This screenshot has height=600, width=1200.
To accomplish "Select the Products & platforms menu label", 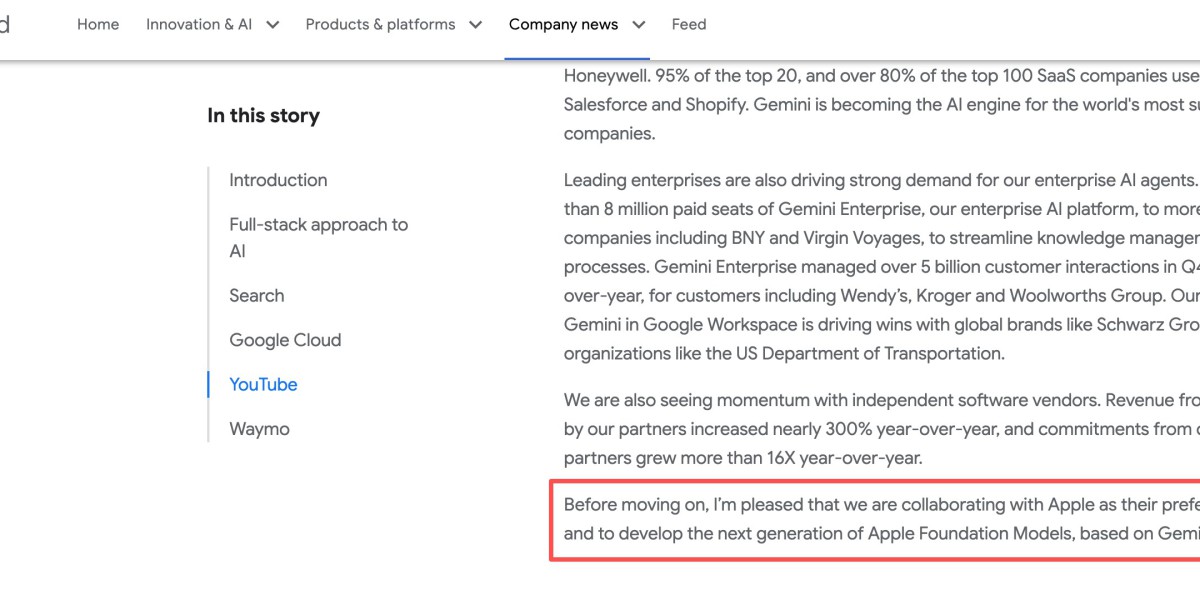I will pyautogui.click(x=380, y=24).
